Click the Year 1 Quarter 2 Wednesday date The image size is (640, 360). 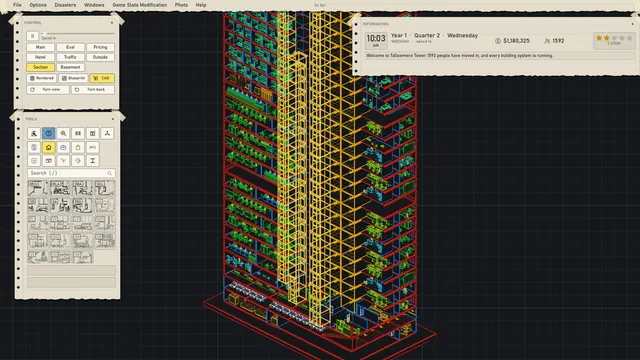click(434, 36)
